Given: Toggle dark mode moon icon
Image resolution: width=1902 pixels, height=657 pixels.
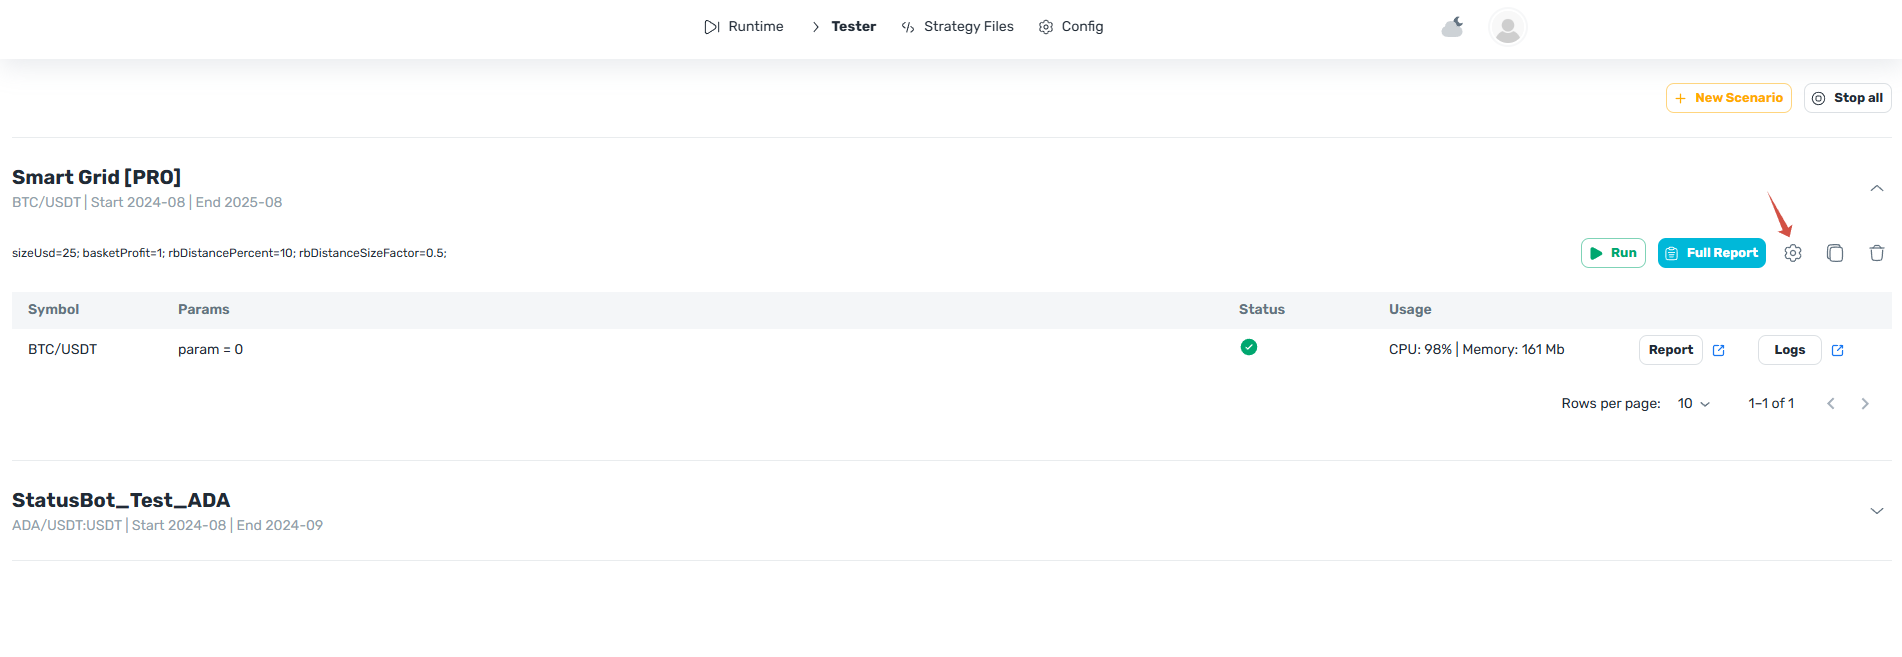Looking at the screenshot, I should pyautogui.click(x=1453, y=27).
